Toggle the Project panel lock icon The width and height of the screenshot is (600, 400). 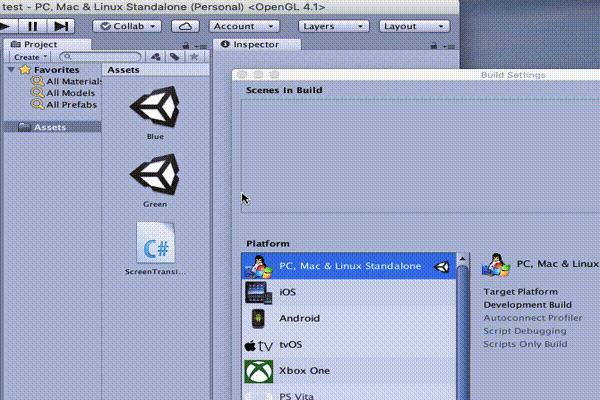186,46
